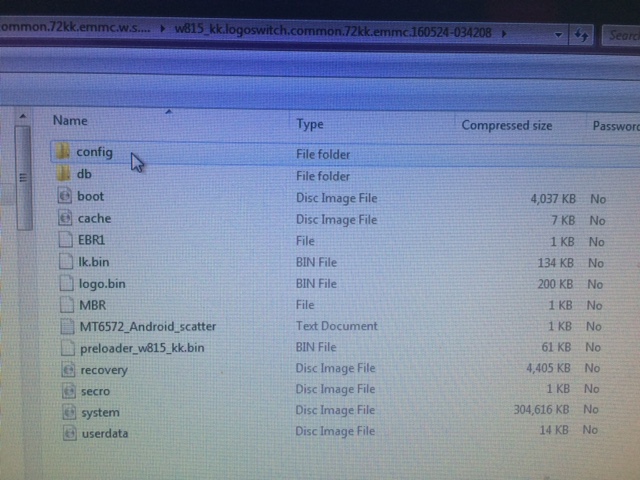The width and height of the screenshot is (640, 480).
Task: Click the 7 KB size value
Action: [x=563, y=221]
